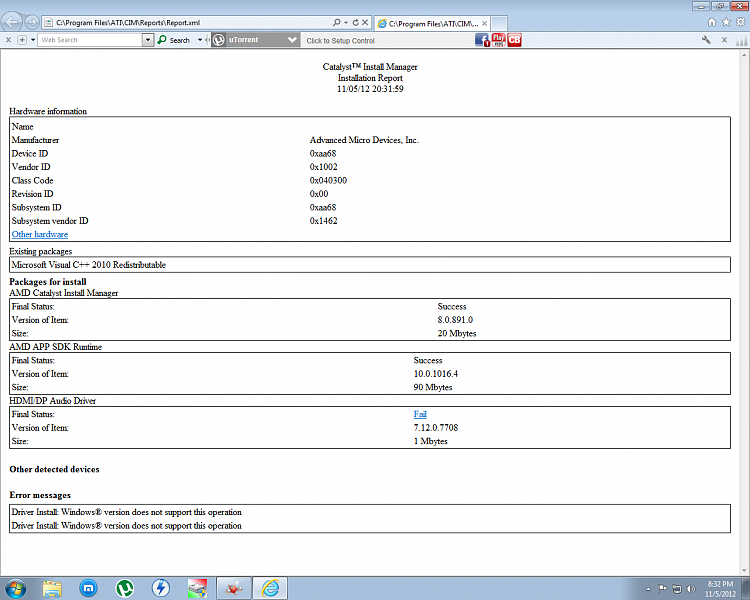Go back with the browser back arrow
The width and height of the screenshot is (750, 600).
tap(11, 22)
